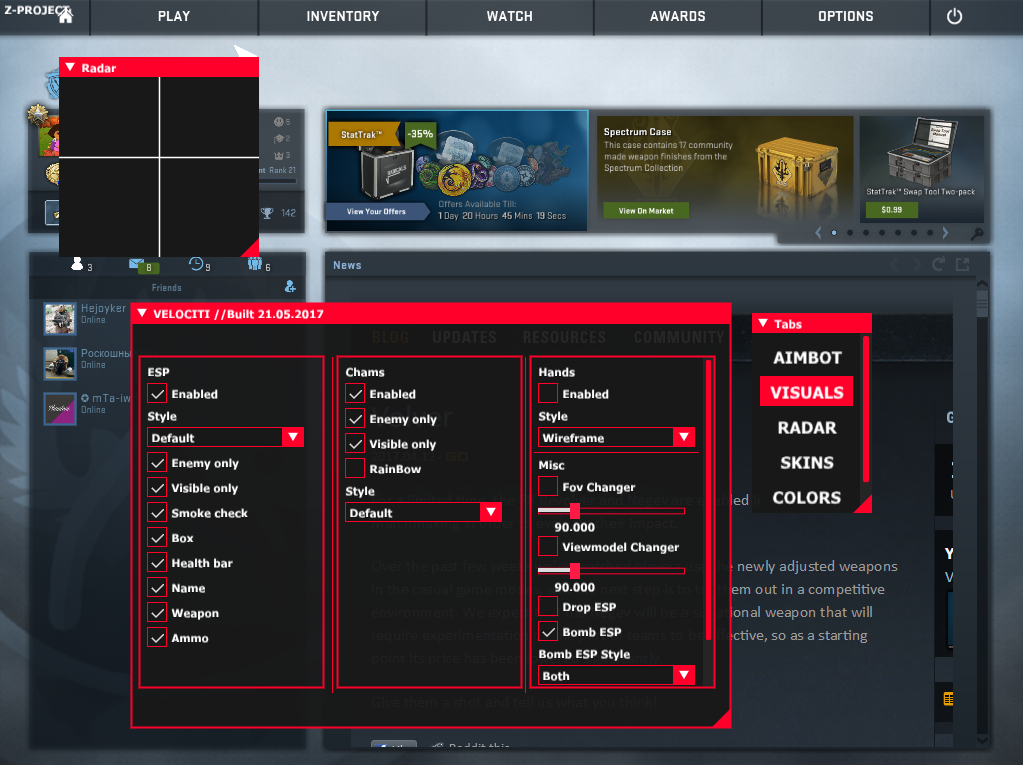The height and width of the screenshot is (765, 1023).
Task: Switch to the AIMBOT tab
Action: coord(807,357)
